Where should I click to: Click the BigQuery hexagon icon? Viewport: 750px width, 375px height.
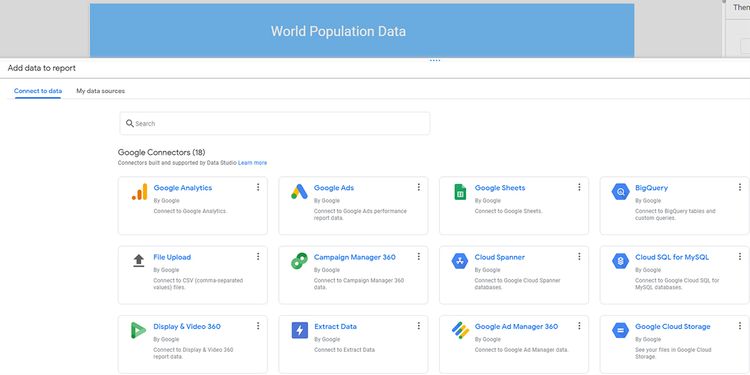(620, 192)
